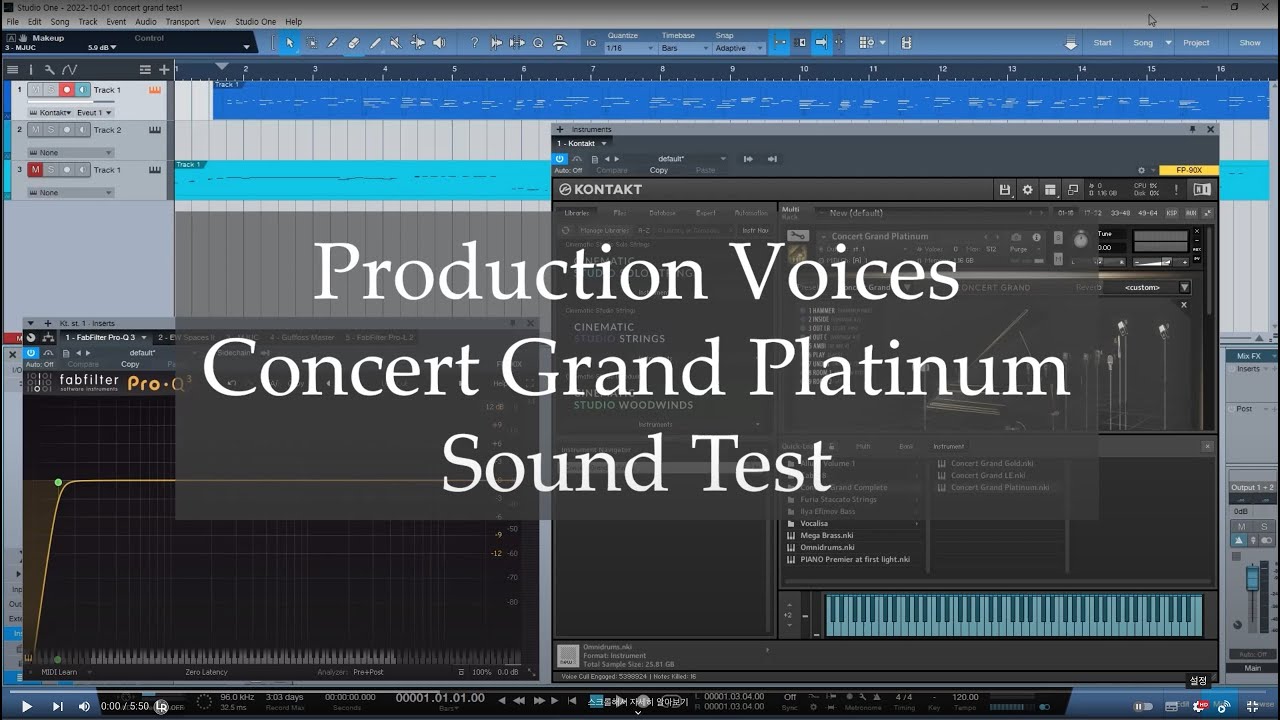
Task: Open Transport menu
Action: pyautogui.click(x=182, y=21)
